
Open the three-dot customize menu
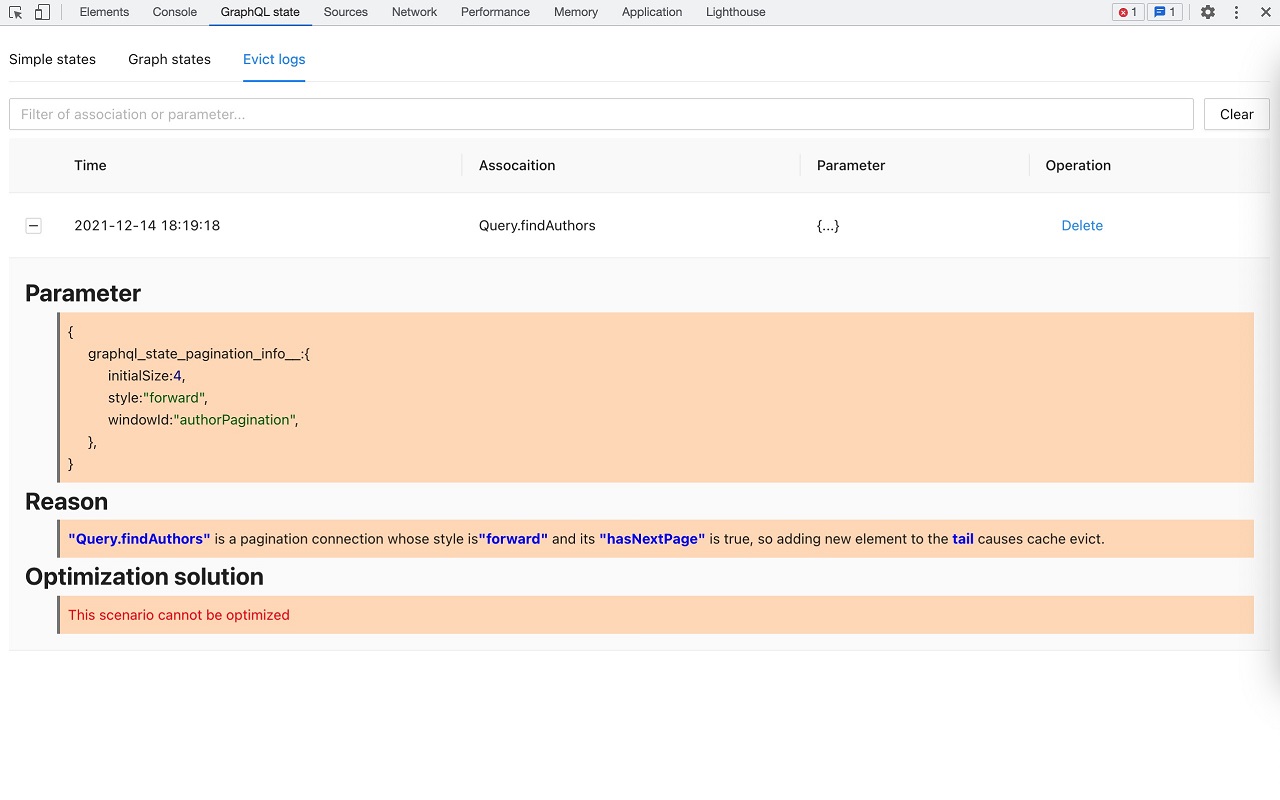click(x=1237, y=11)
